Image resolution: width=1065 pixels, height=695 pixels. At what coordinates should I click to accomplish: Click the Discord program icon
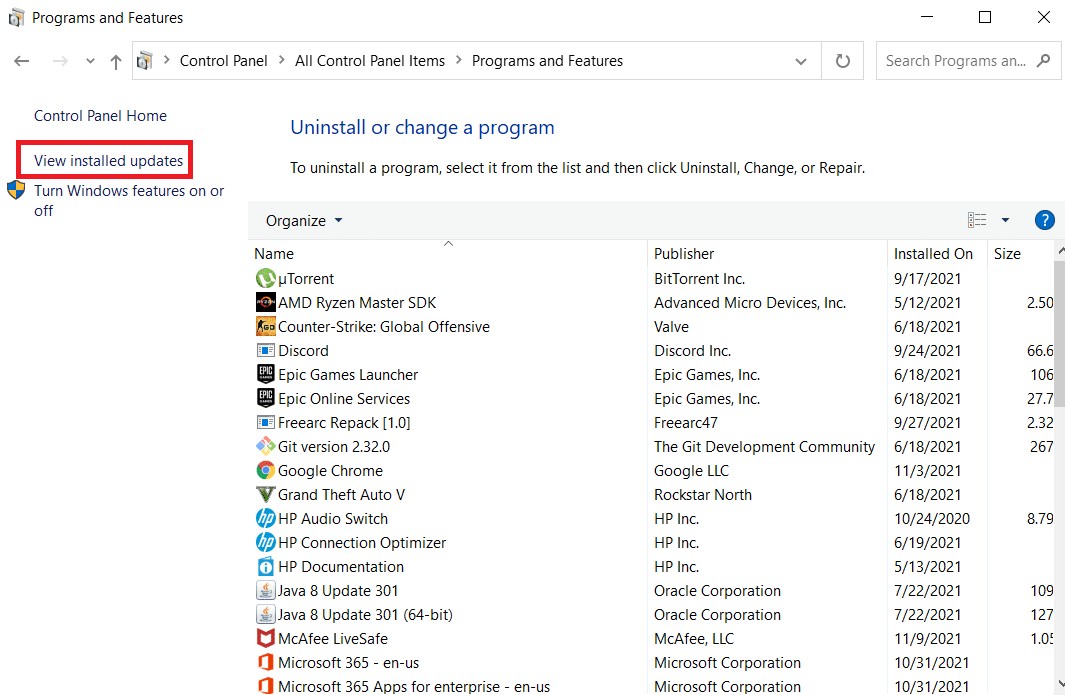coord(266,351)
